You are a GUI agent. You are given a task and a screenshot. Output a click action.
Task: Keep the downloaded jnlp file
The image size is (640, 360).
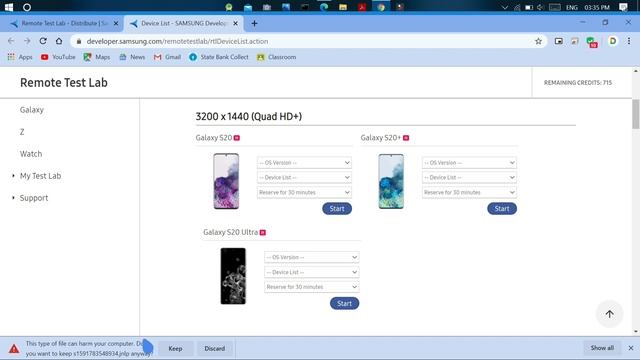(x=176, y=349)
